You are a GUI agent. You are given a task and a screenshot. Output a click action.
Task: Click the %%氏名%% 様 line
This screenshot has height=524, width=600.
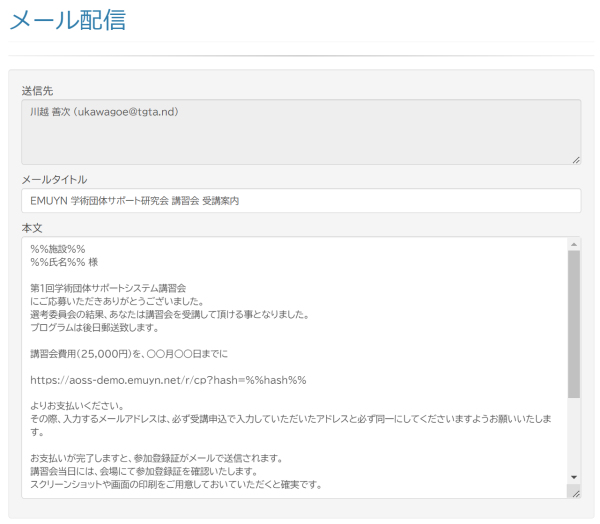click(64, 262)
